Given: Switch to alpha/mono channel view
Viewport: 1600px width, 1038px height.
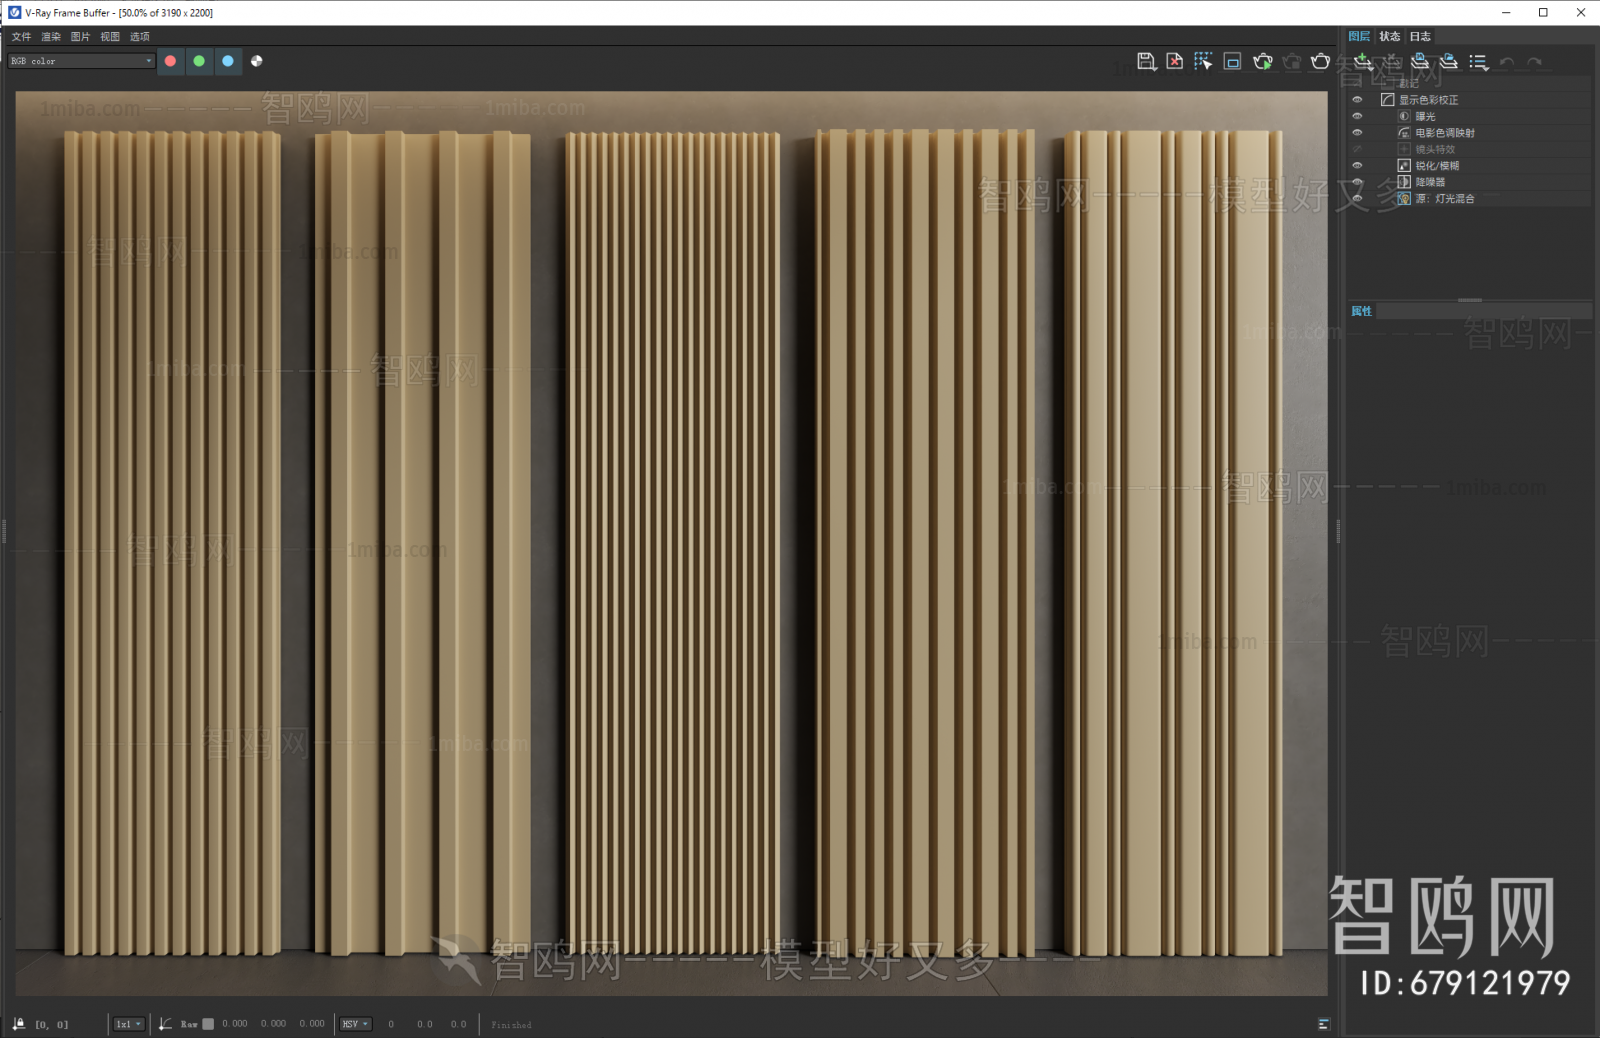Looking at the screenshot, I should coord(257,61).
